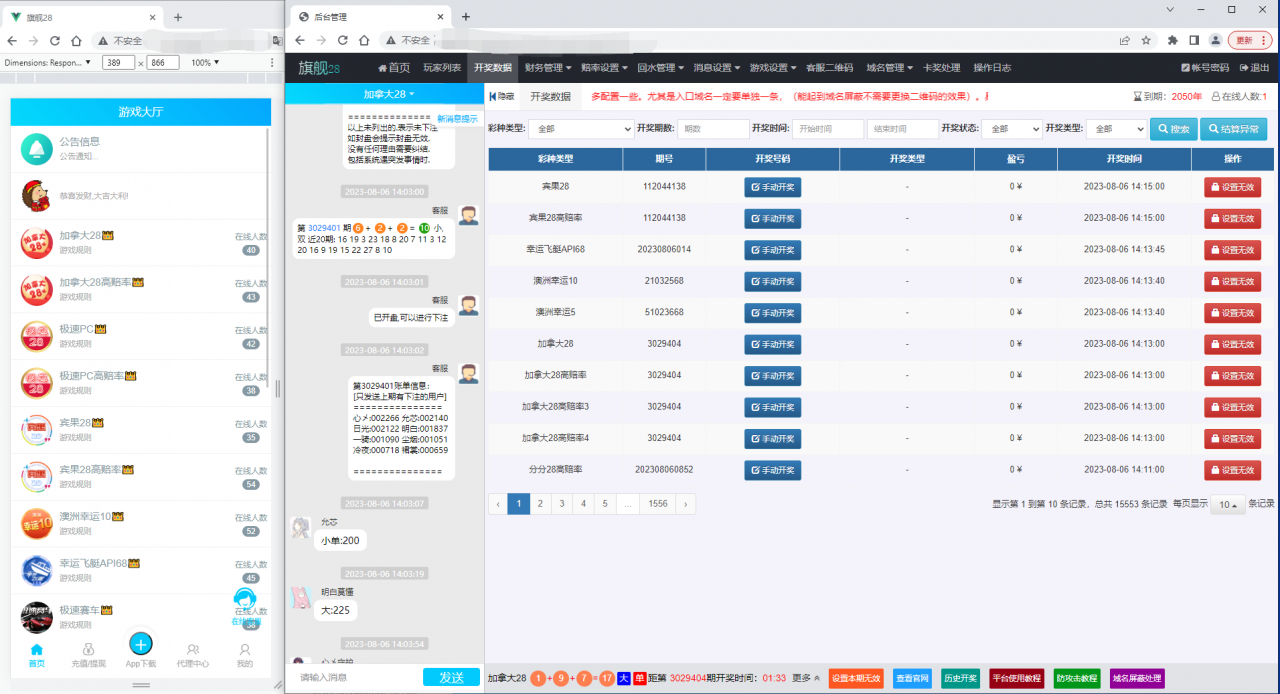The width and height of the screenshot is (1280, 694).
Task: Click 退出 to log out of admin
Action: (x=1255, y=68)
